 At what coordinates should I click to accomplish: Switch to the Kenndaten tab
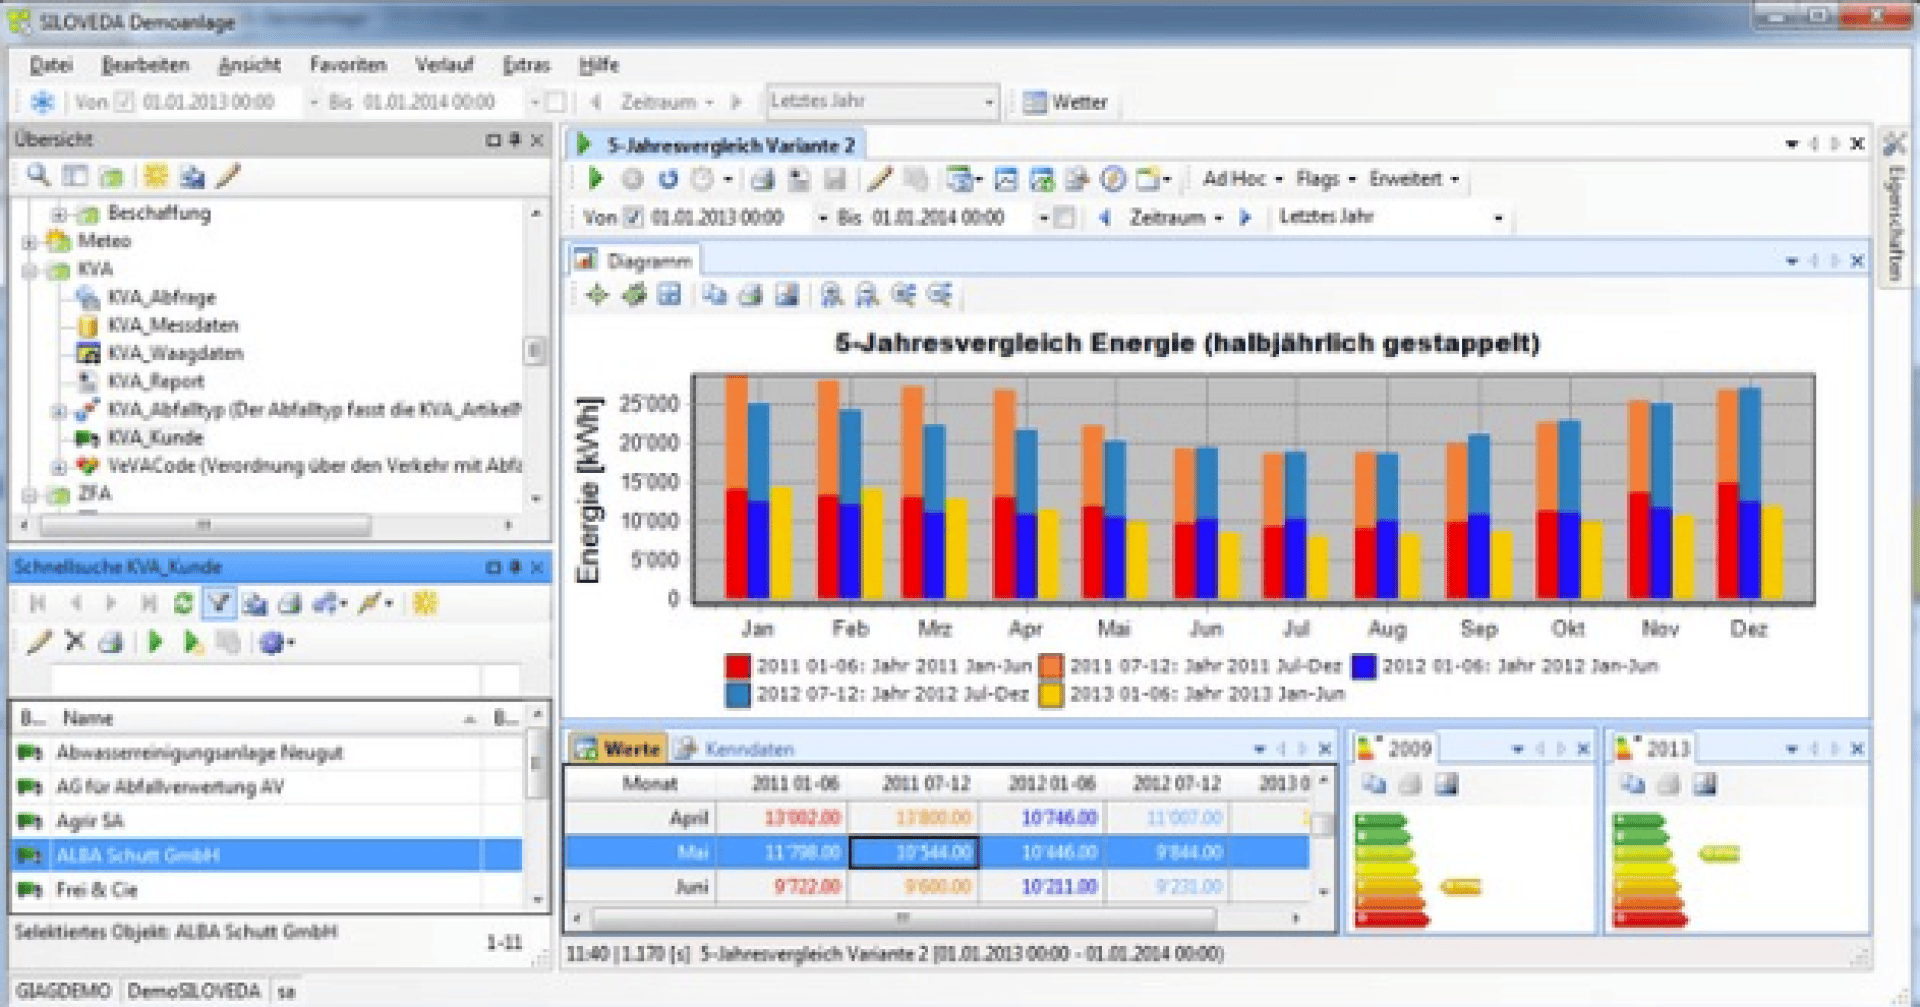[752, 748]
